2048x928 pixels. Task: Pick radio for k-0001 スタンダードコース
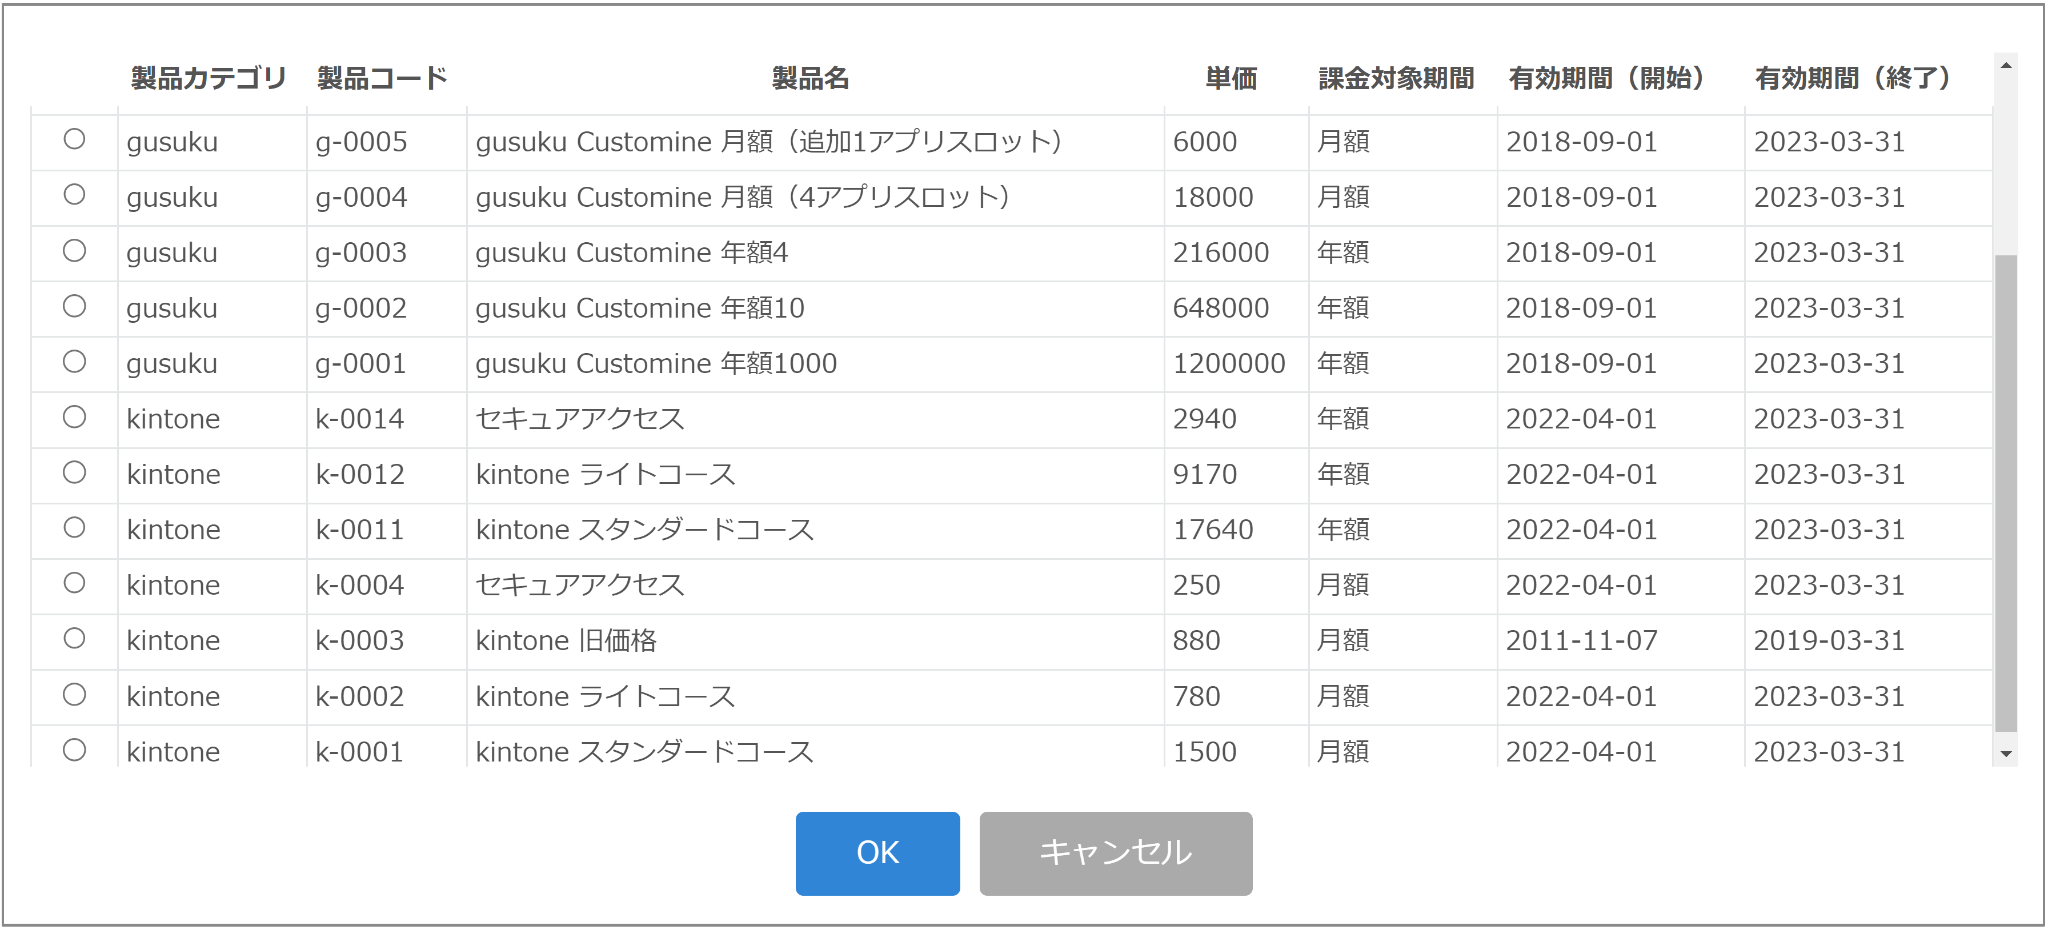click(x=74, y=749)
